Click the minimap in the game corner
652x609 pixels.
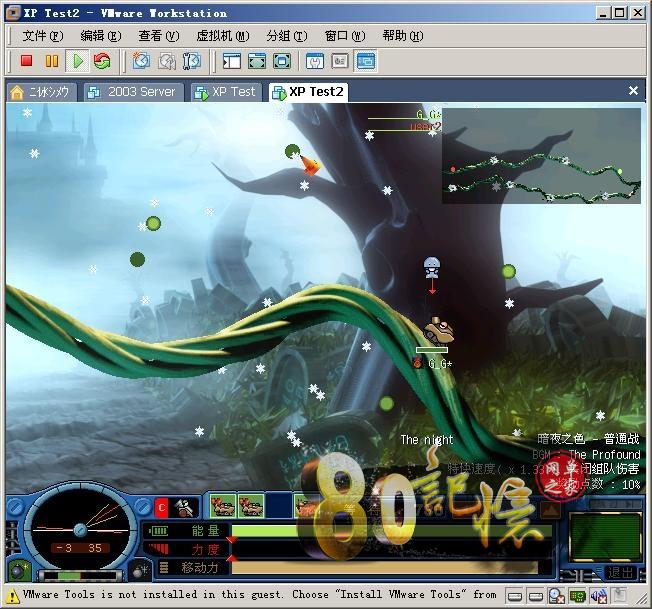point(540,156)
